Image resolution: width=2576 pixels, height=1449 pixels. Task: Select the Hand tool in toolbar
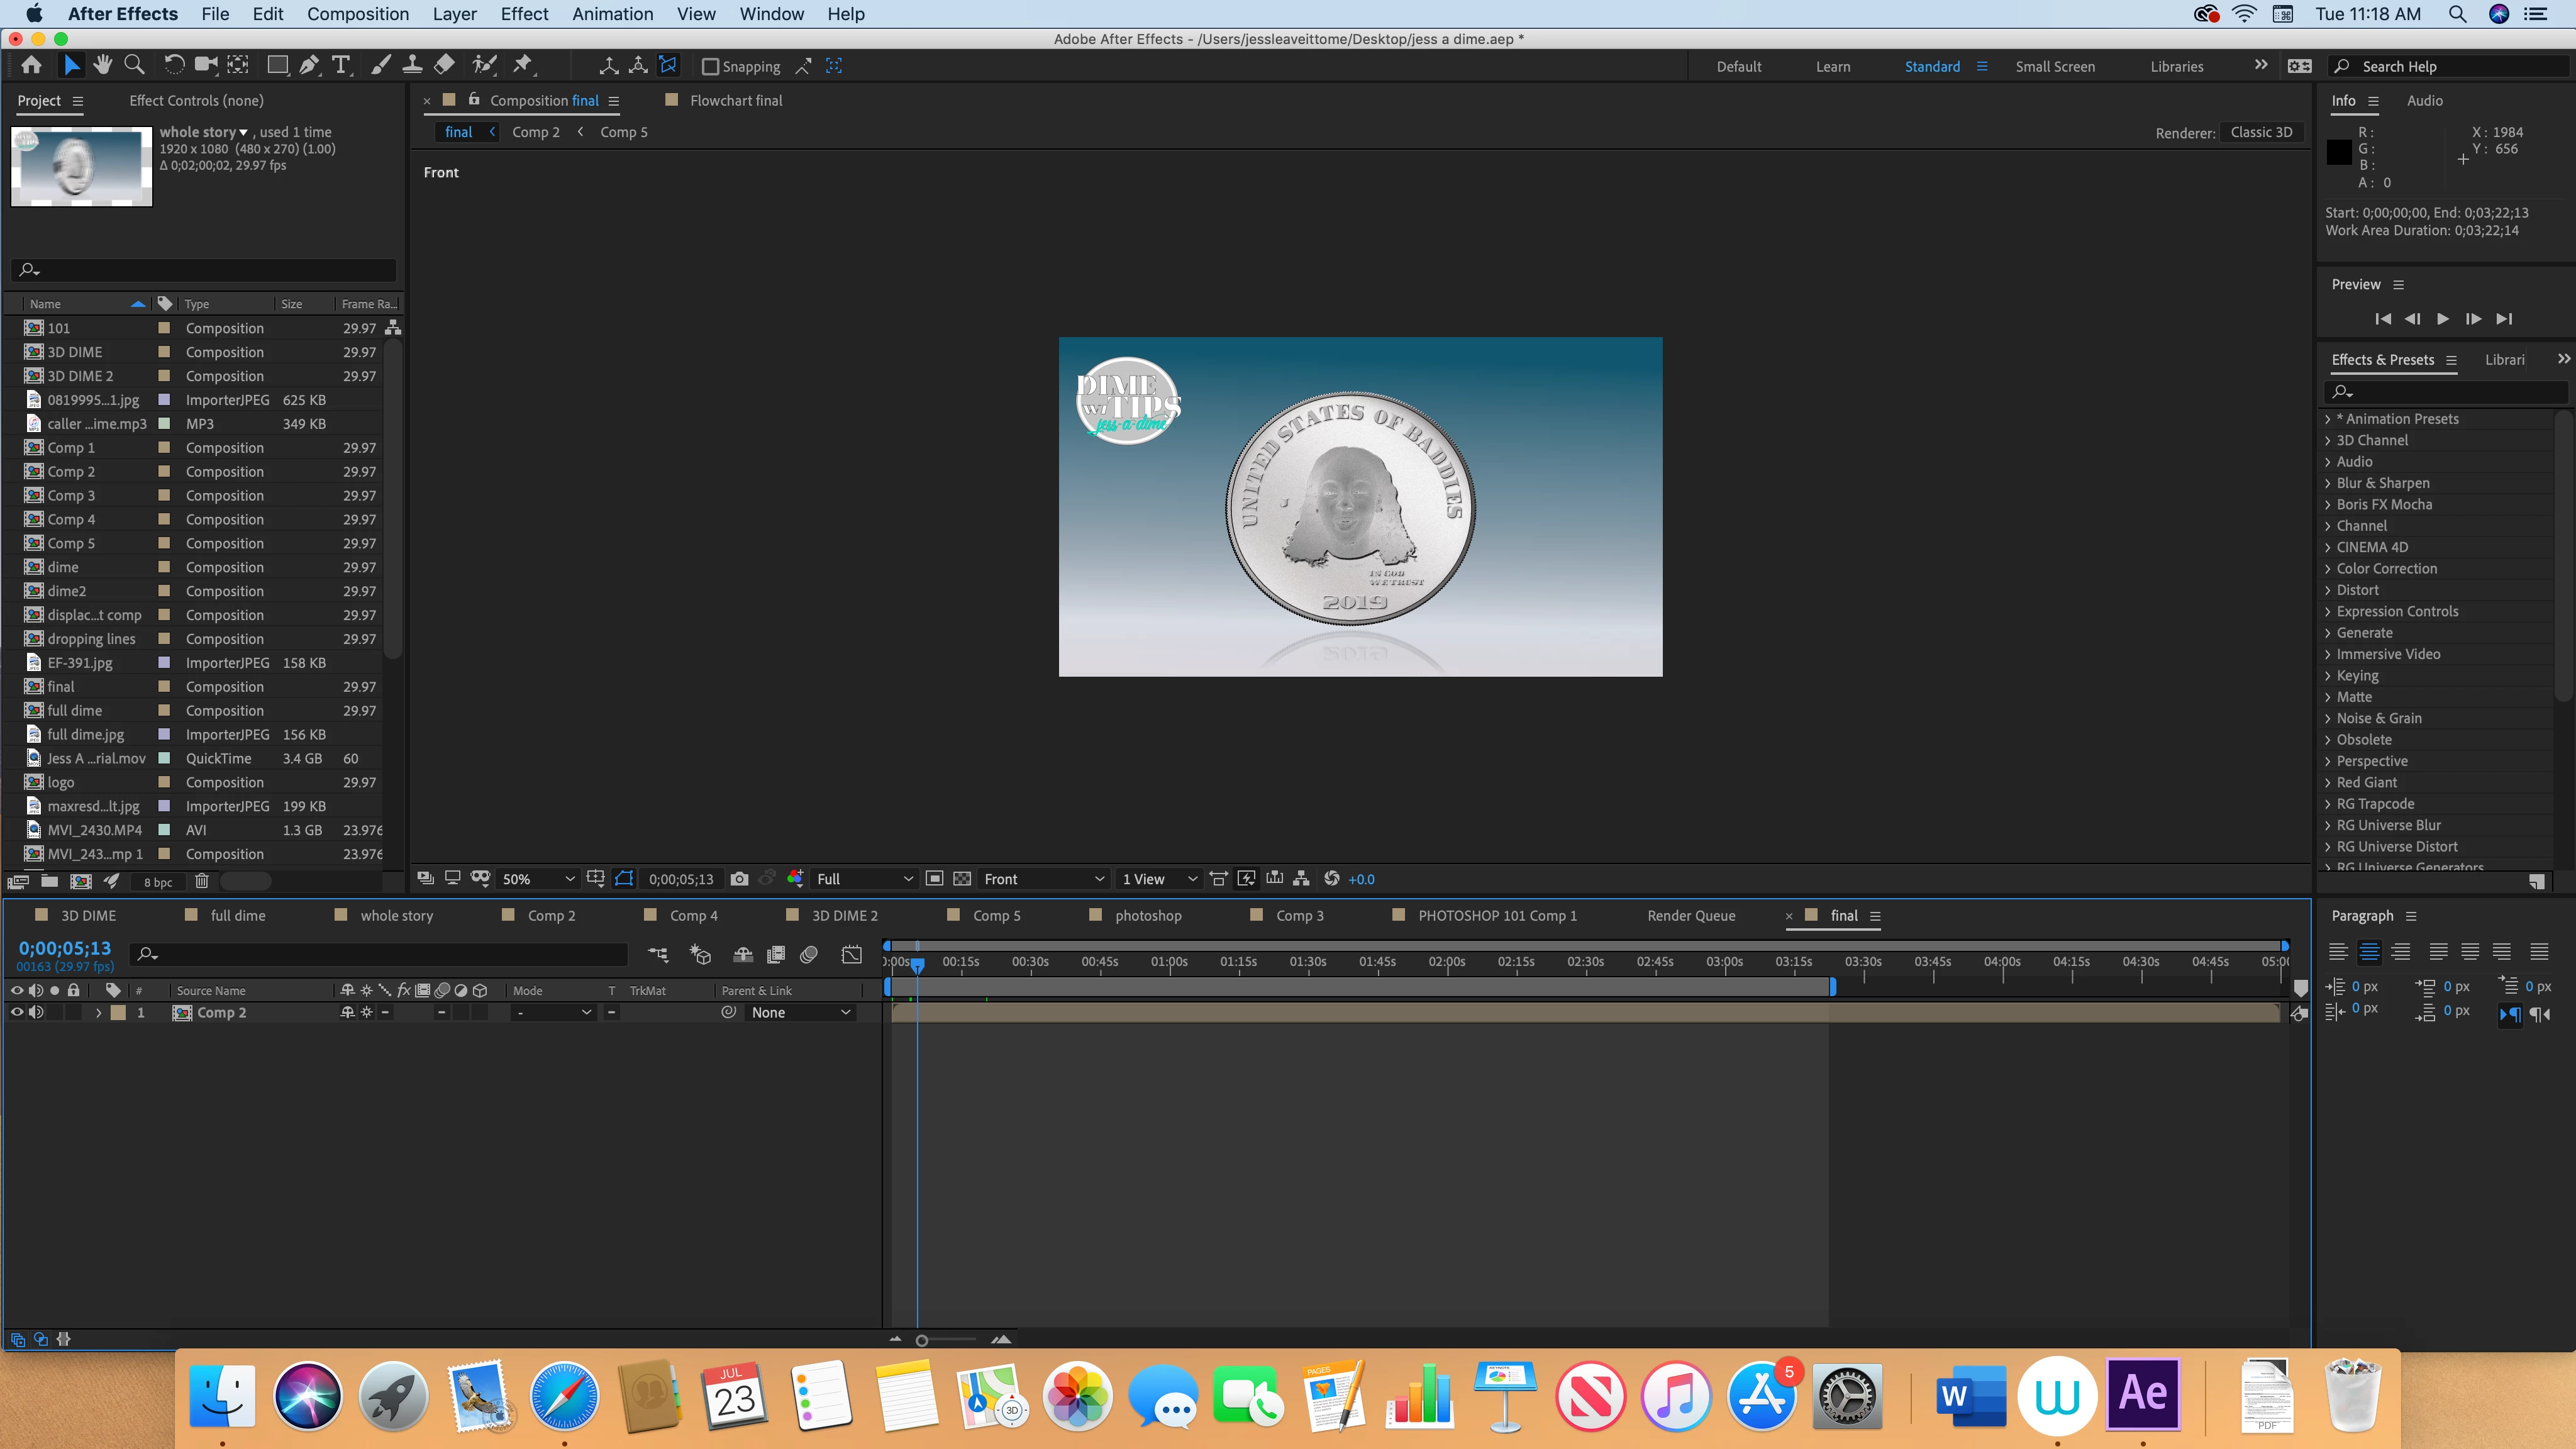pyautogui.click(x=102, y=66)
